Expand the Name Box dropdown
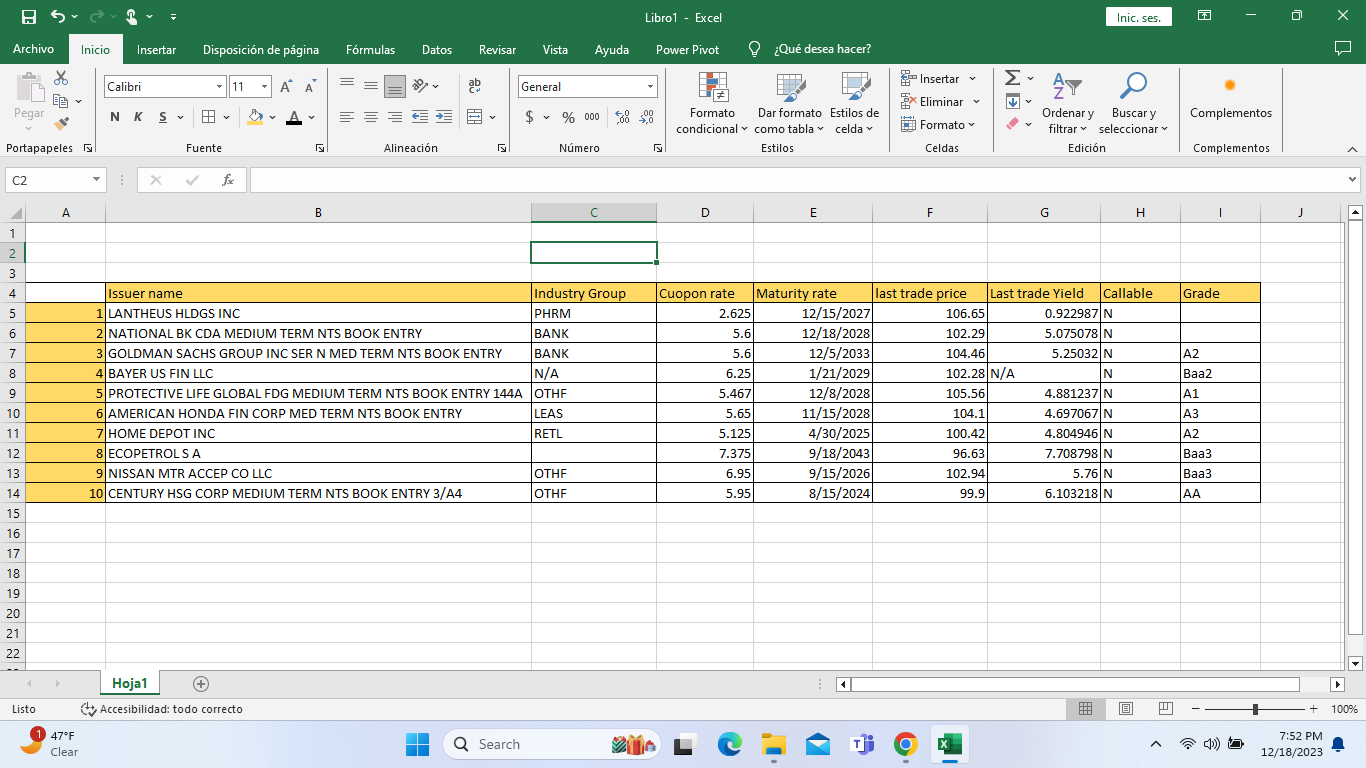 (98, 180)
